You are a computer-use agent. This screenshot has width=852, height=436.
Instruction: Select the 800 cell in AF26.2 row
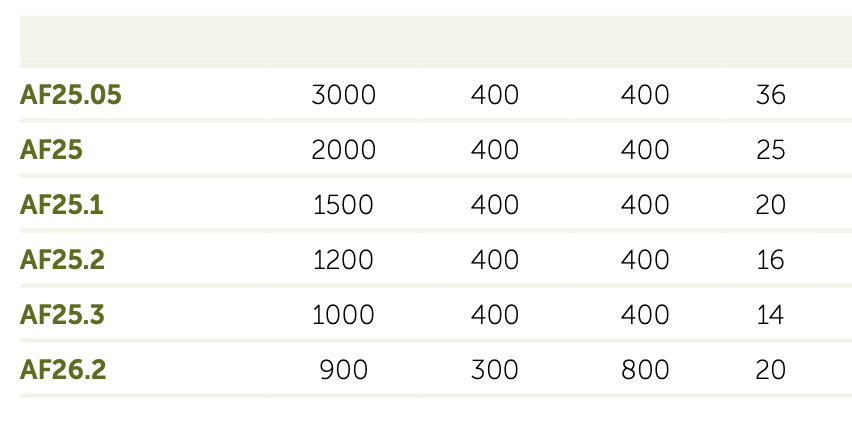(x=645, y=370)
